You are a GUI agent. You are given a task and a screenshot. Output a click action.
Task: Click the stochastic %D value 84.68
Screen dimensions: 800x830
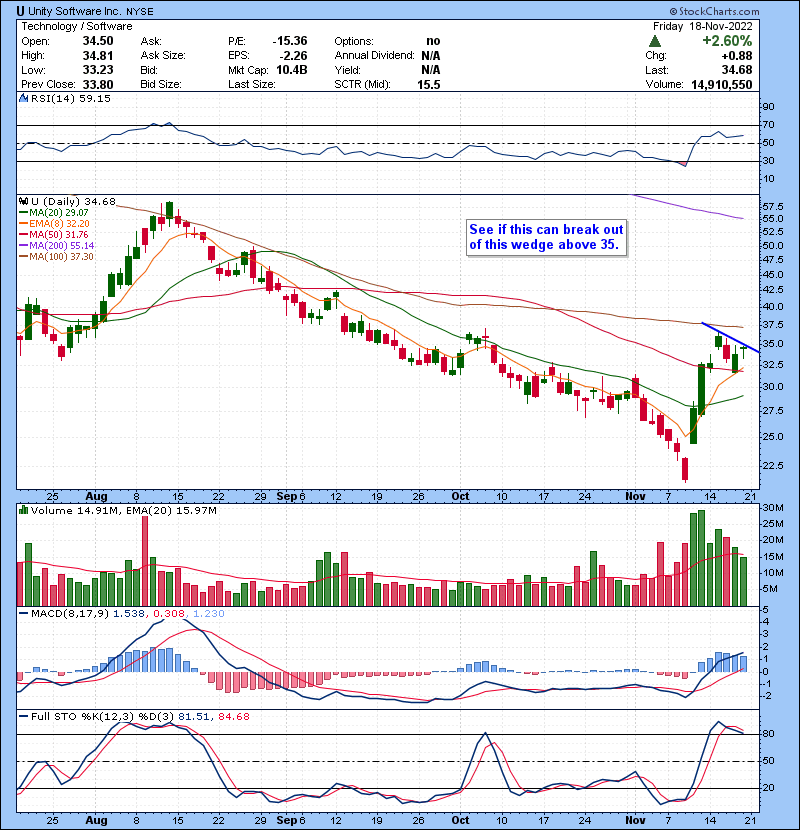tap(233, 716)
